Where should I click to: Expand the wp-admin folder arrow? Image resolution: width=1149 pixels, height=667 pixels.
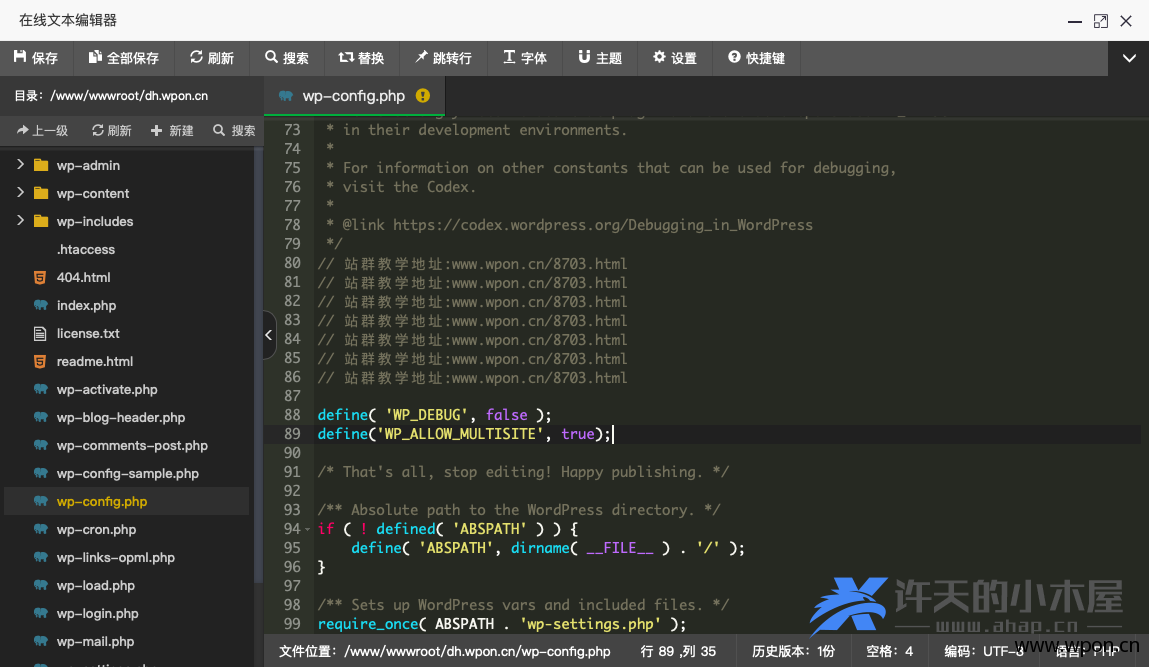click(x=20, y=165)
